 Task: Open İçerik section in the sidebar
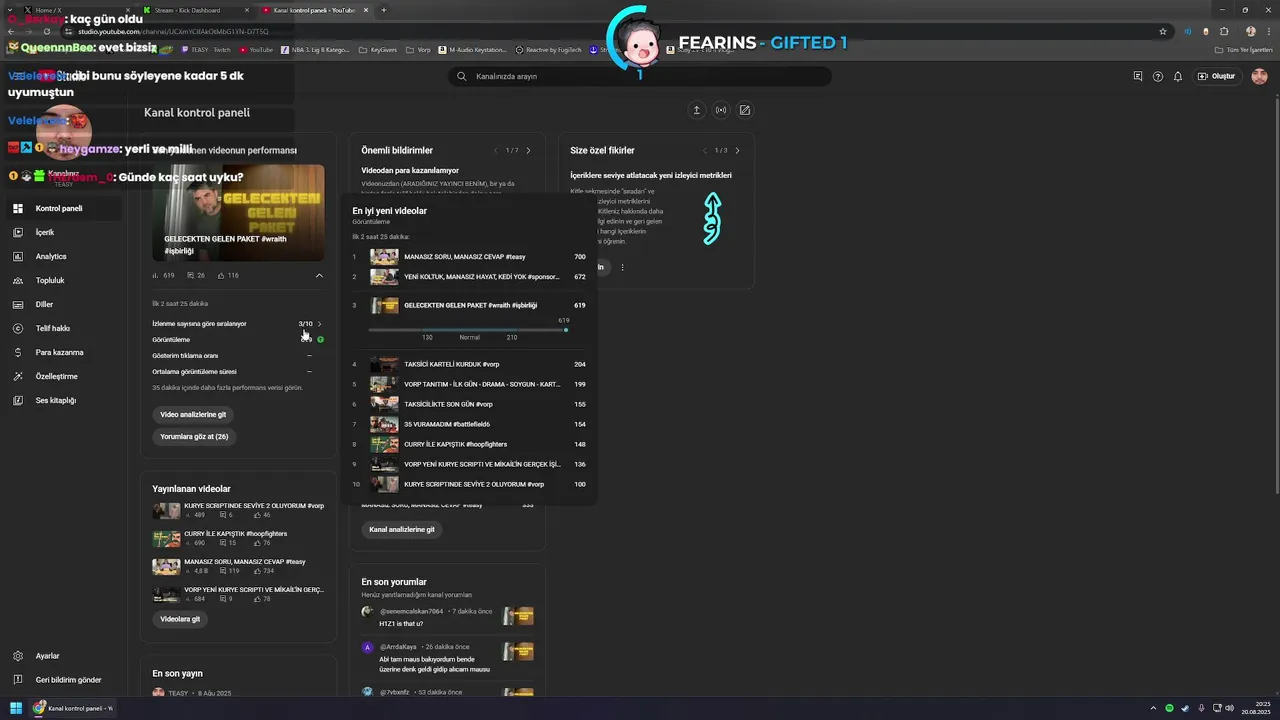click(60, 232)
